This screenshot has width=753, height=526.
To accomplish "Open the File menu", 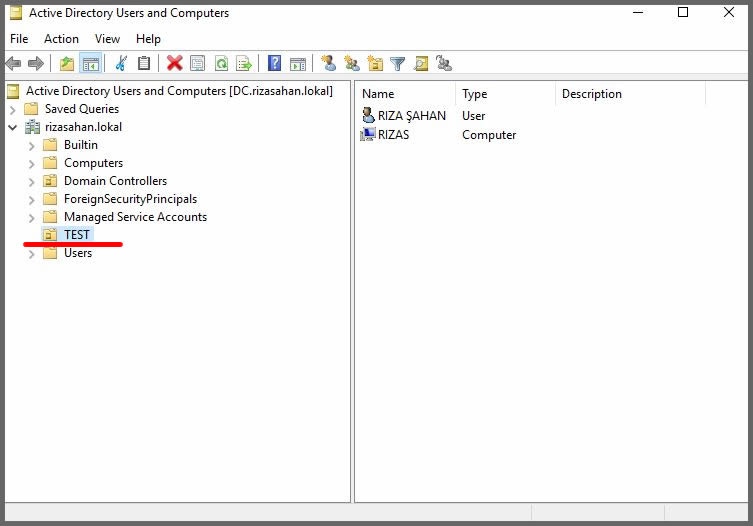I will tap(19, 39).
